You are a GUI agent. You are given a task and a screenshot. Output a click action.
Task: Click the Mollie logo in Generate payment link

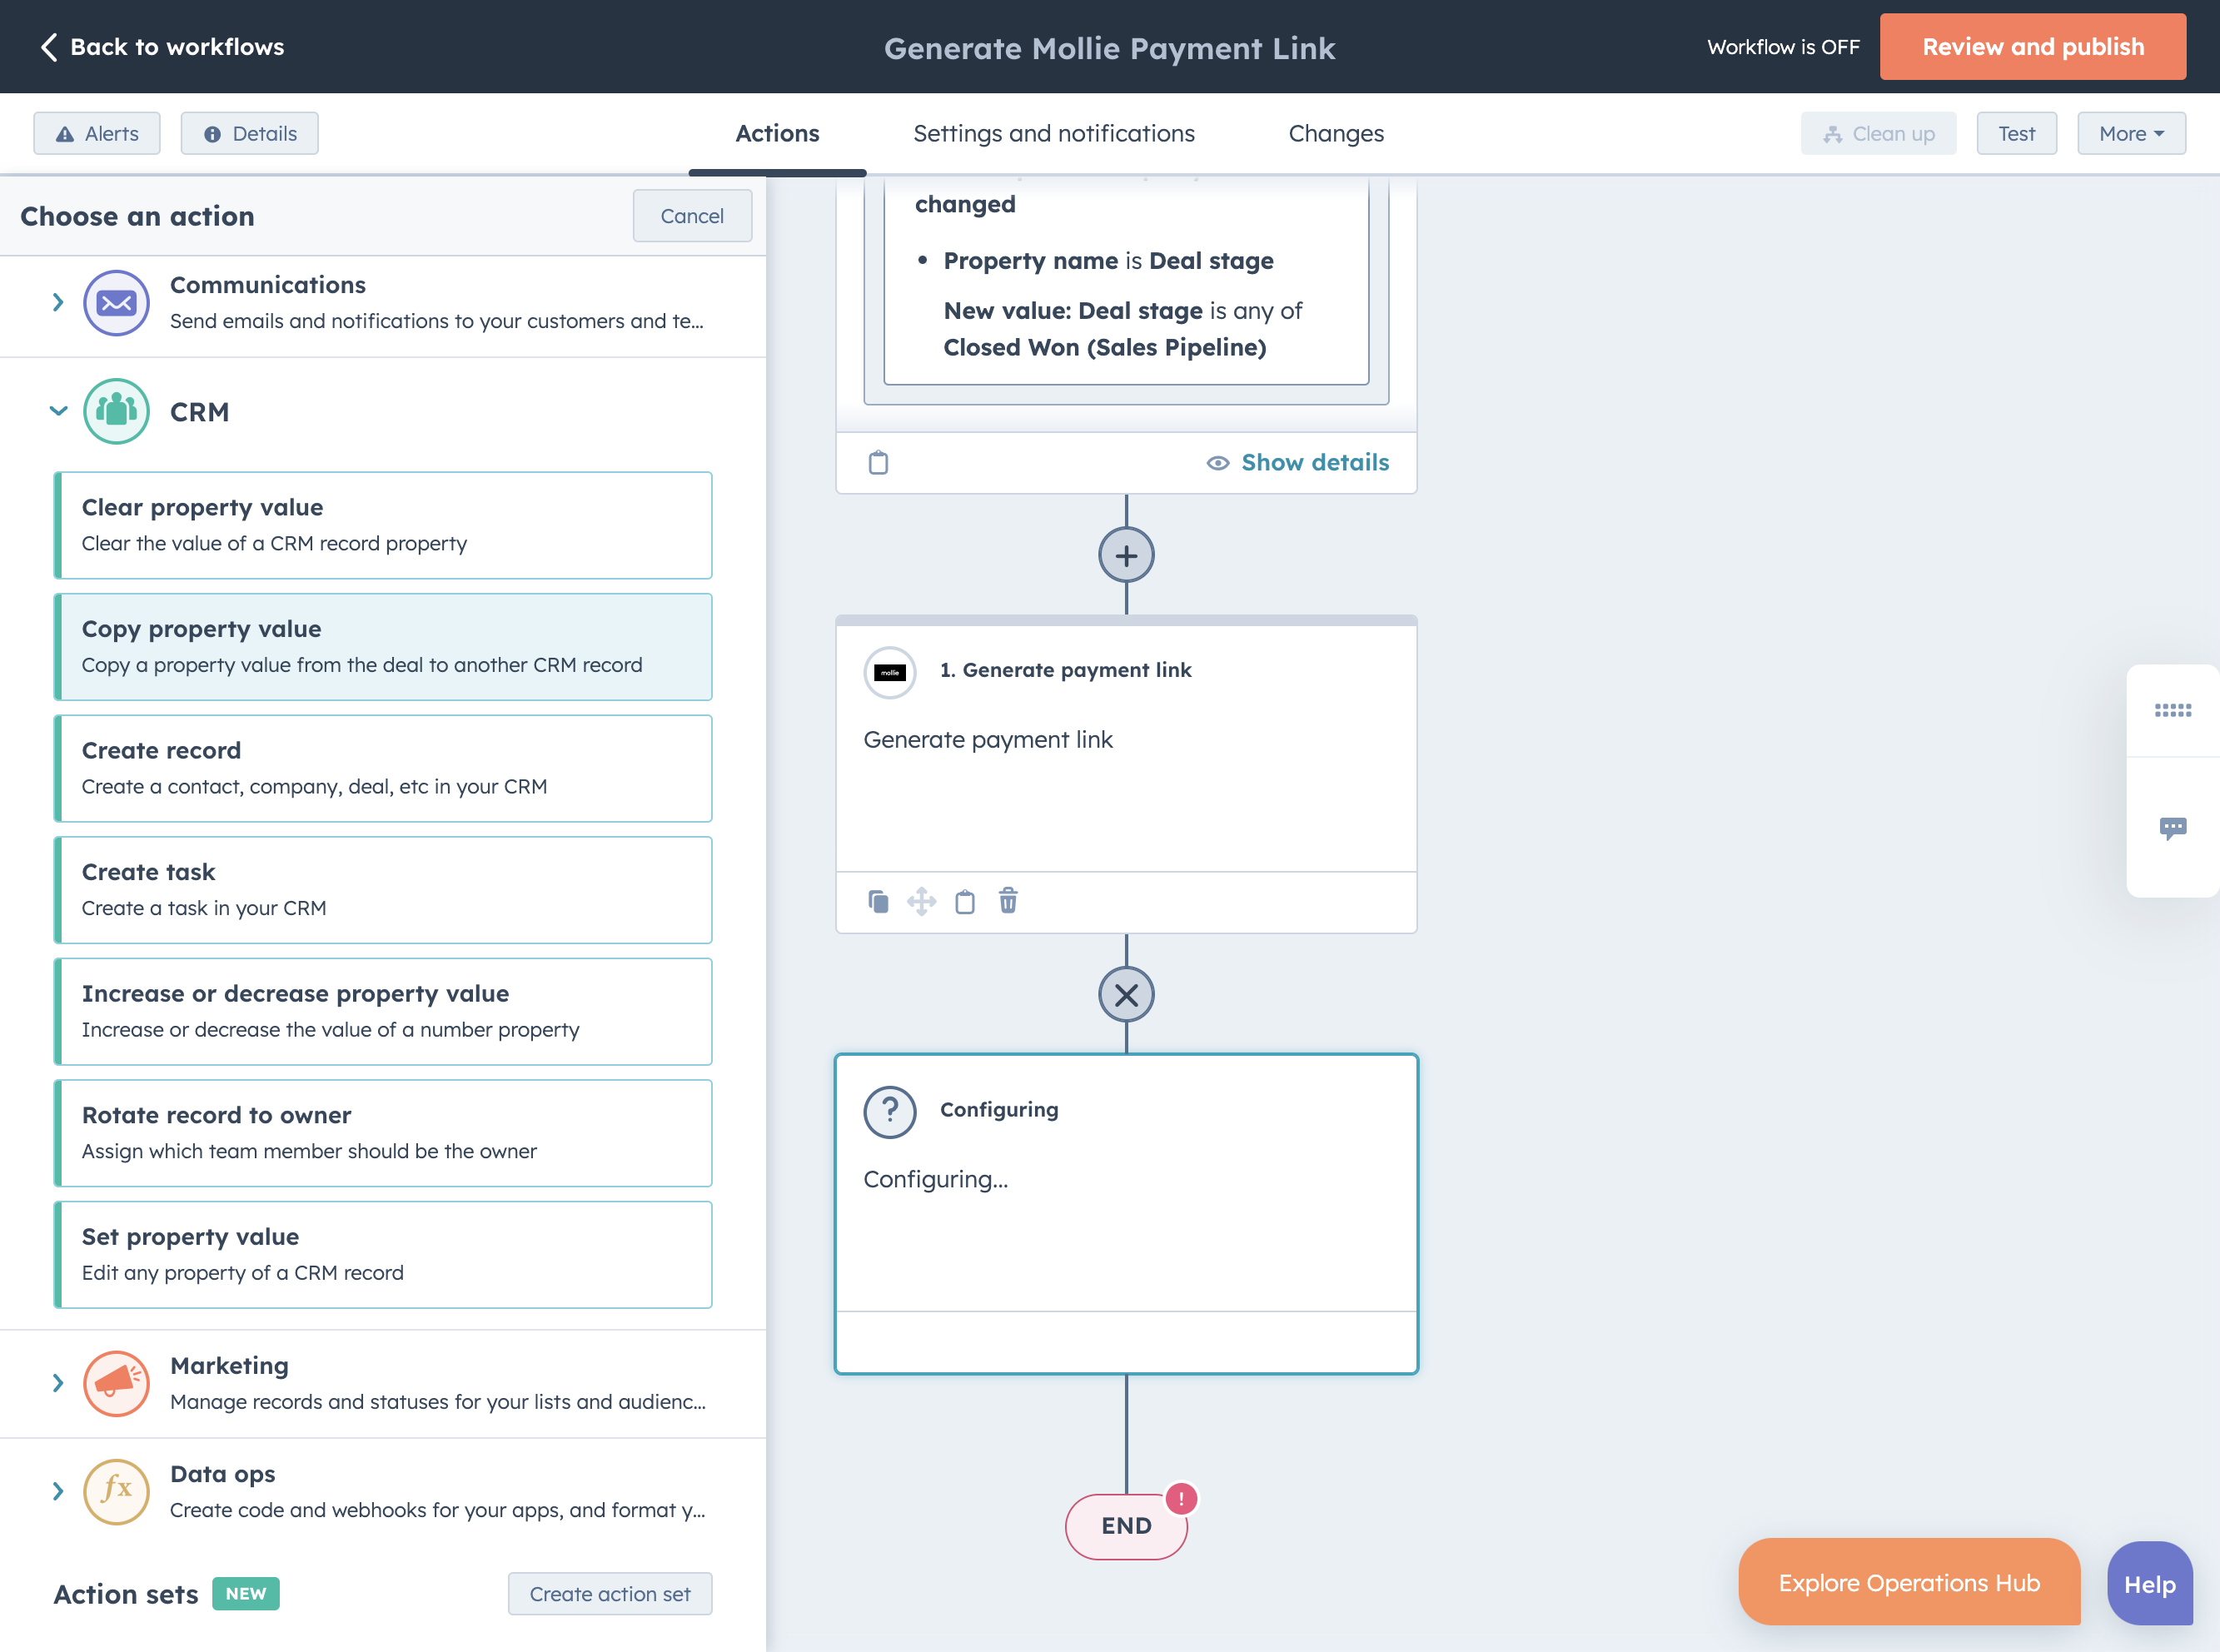tap(890, 672)
